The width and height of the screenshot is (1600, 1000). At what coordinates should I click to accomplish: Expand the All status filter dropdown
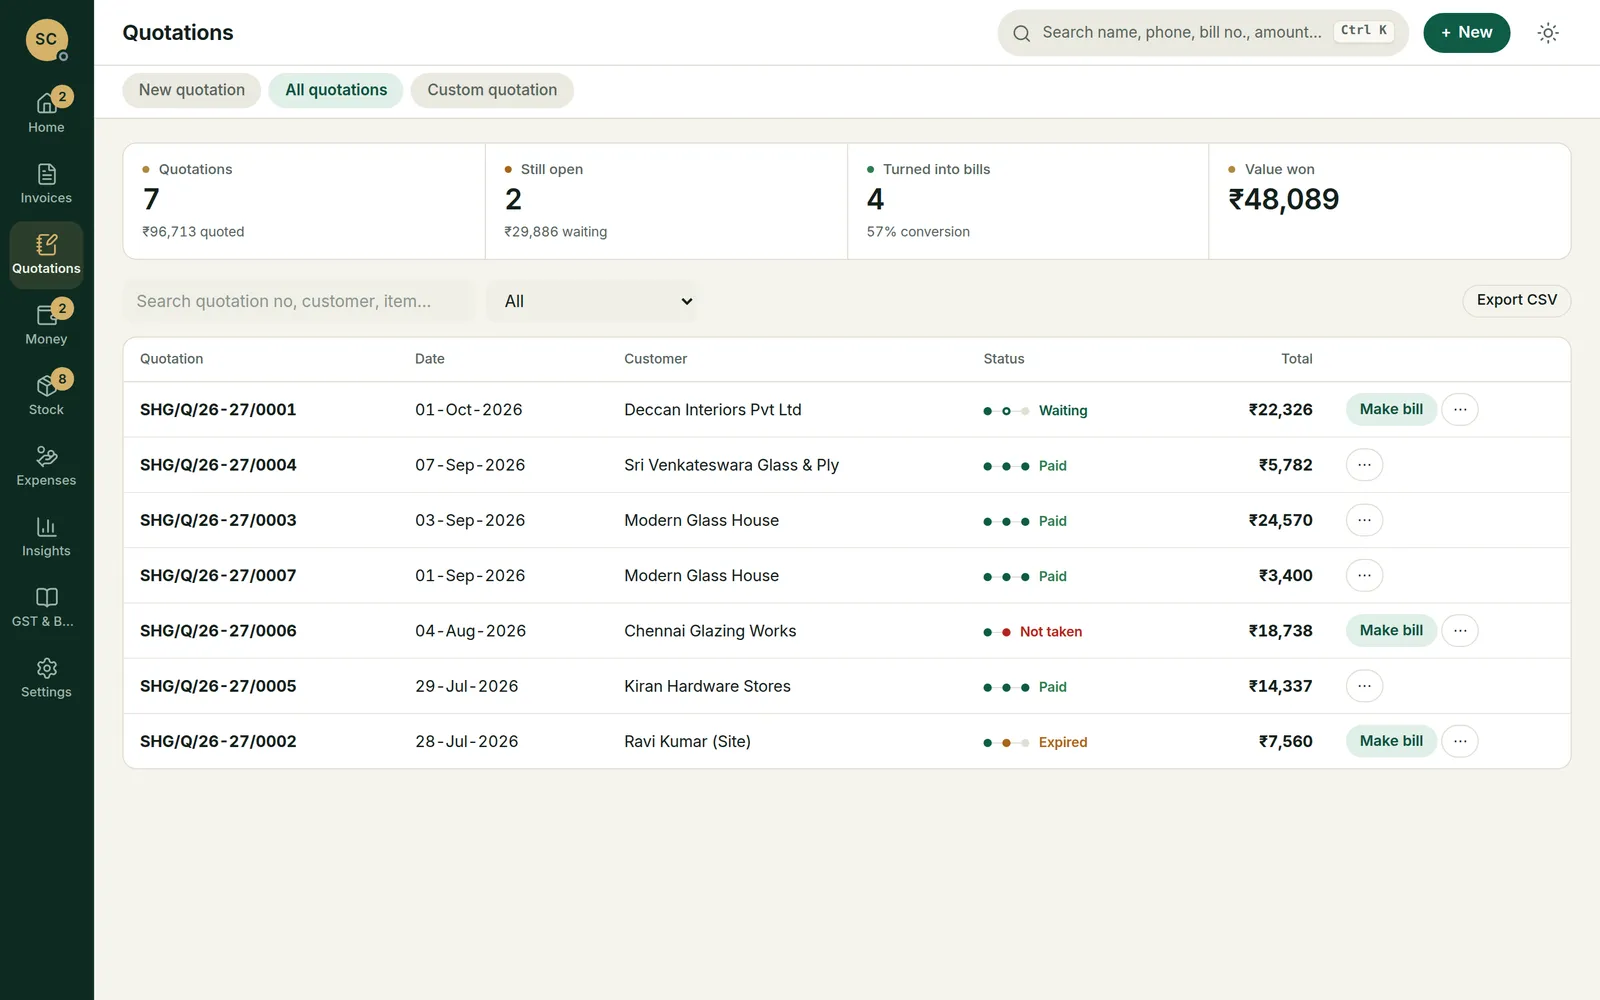coord(592,301)
